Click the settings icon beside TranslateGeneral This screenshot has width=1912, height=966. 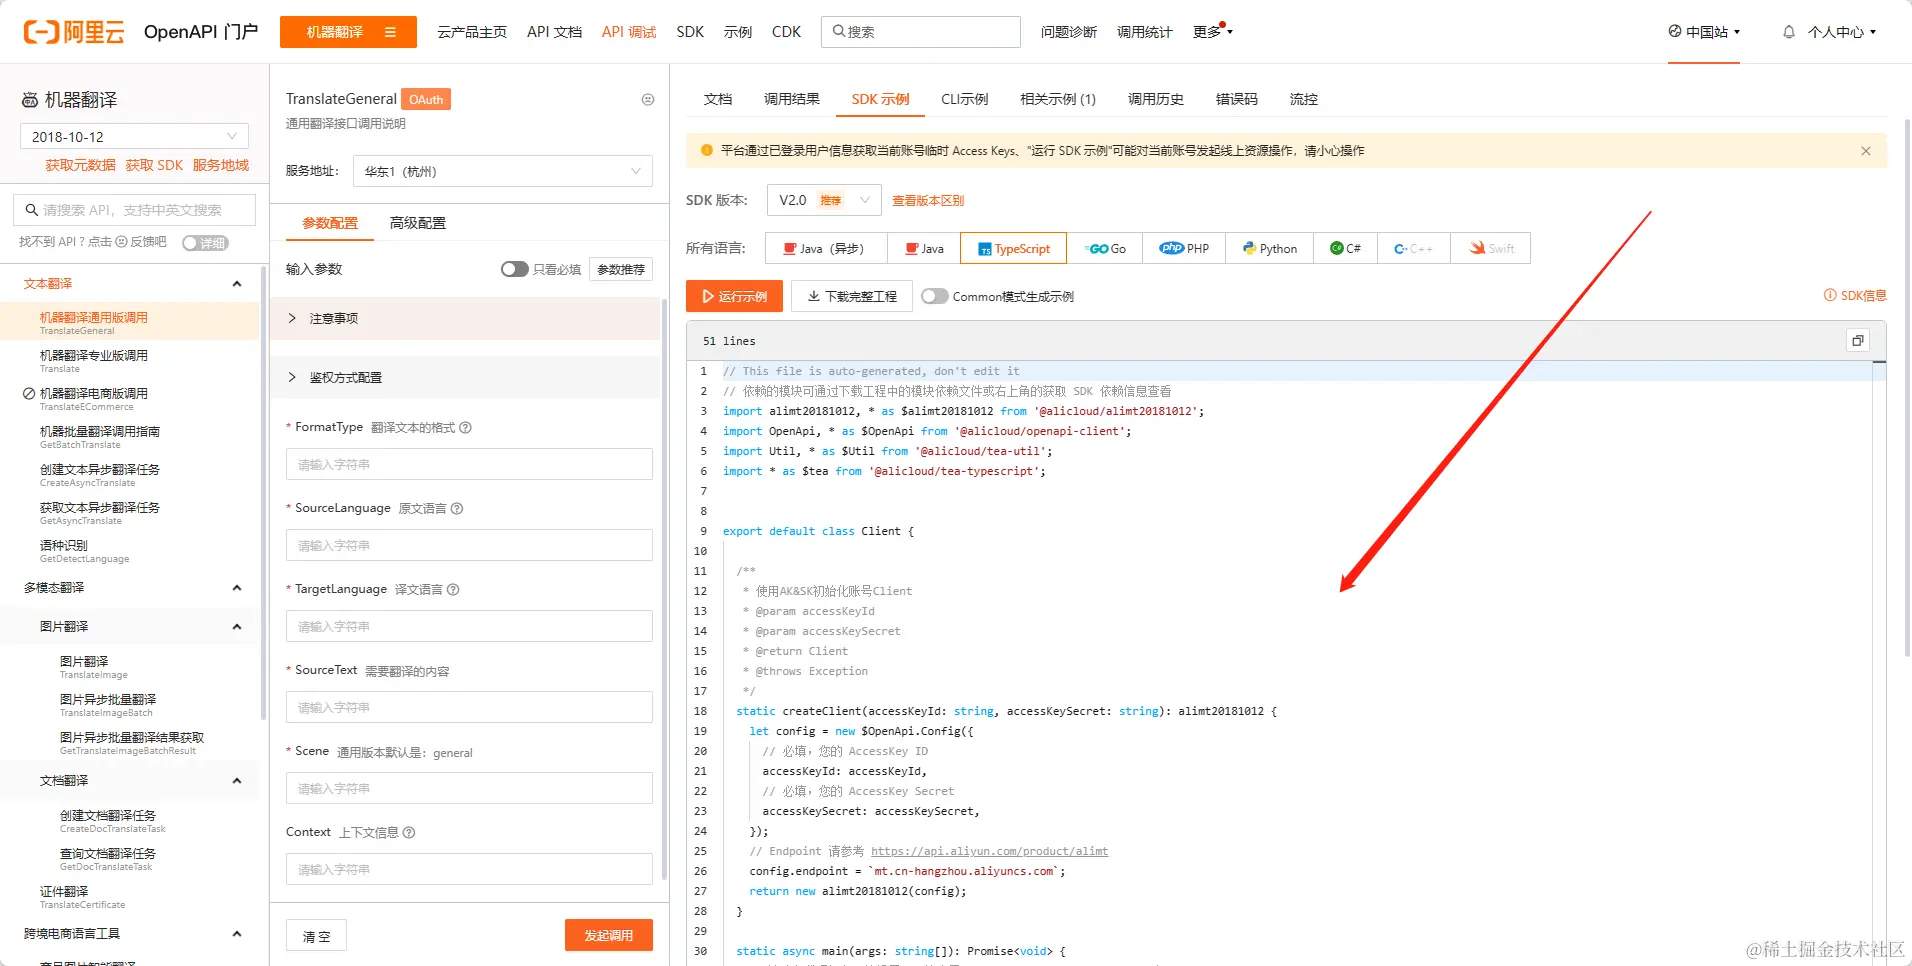point(648,99)
